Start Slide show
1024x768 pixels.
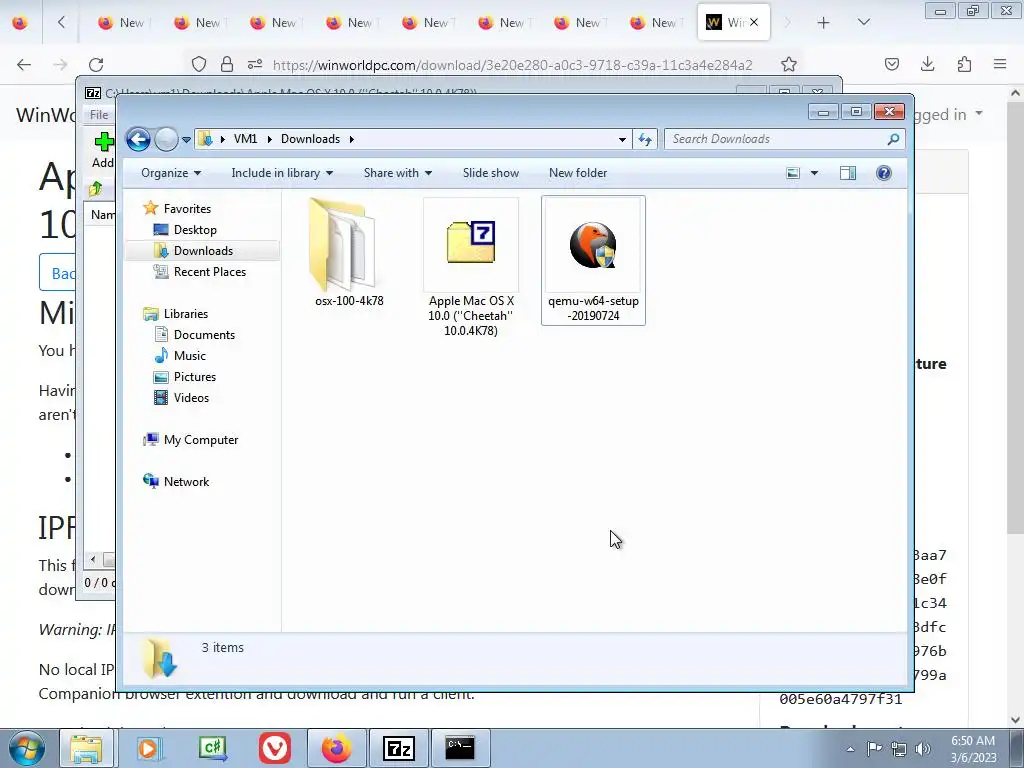click(x=491, y=173)
